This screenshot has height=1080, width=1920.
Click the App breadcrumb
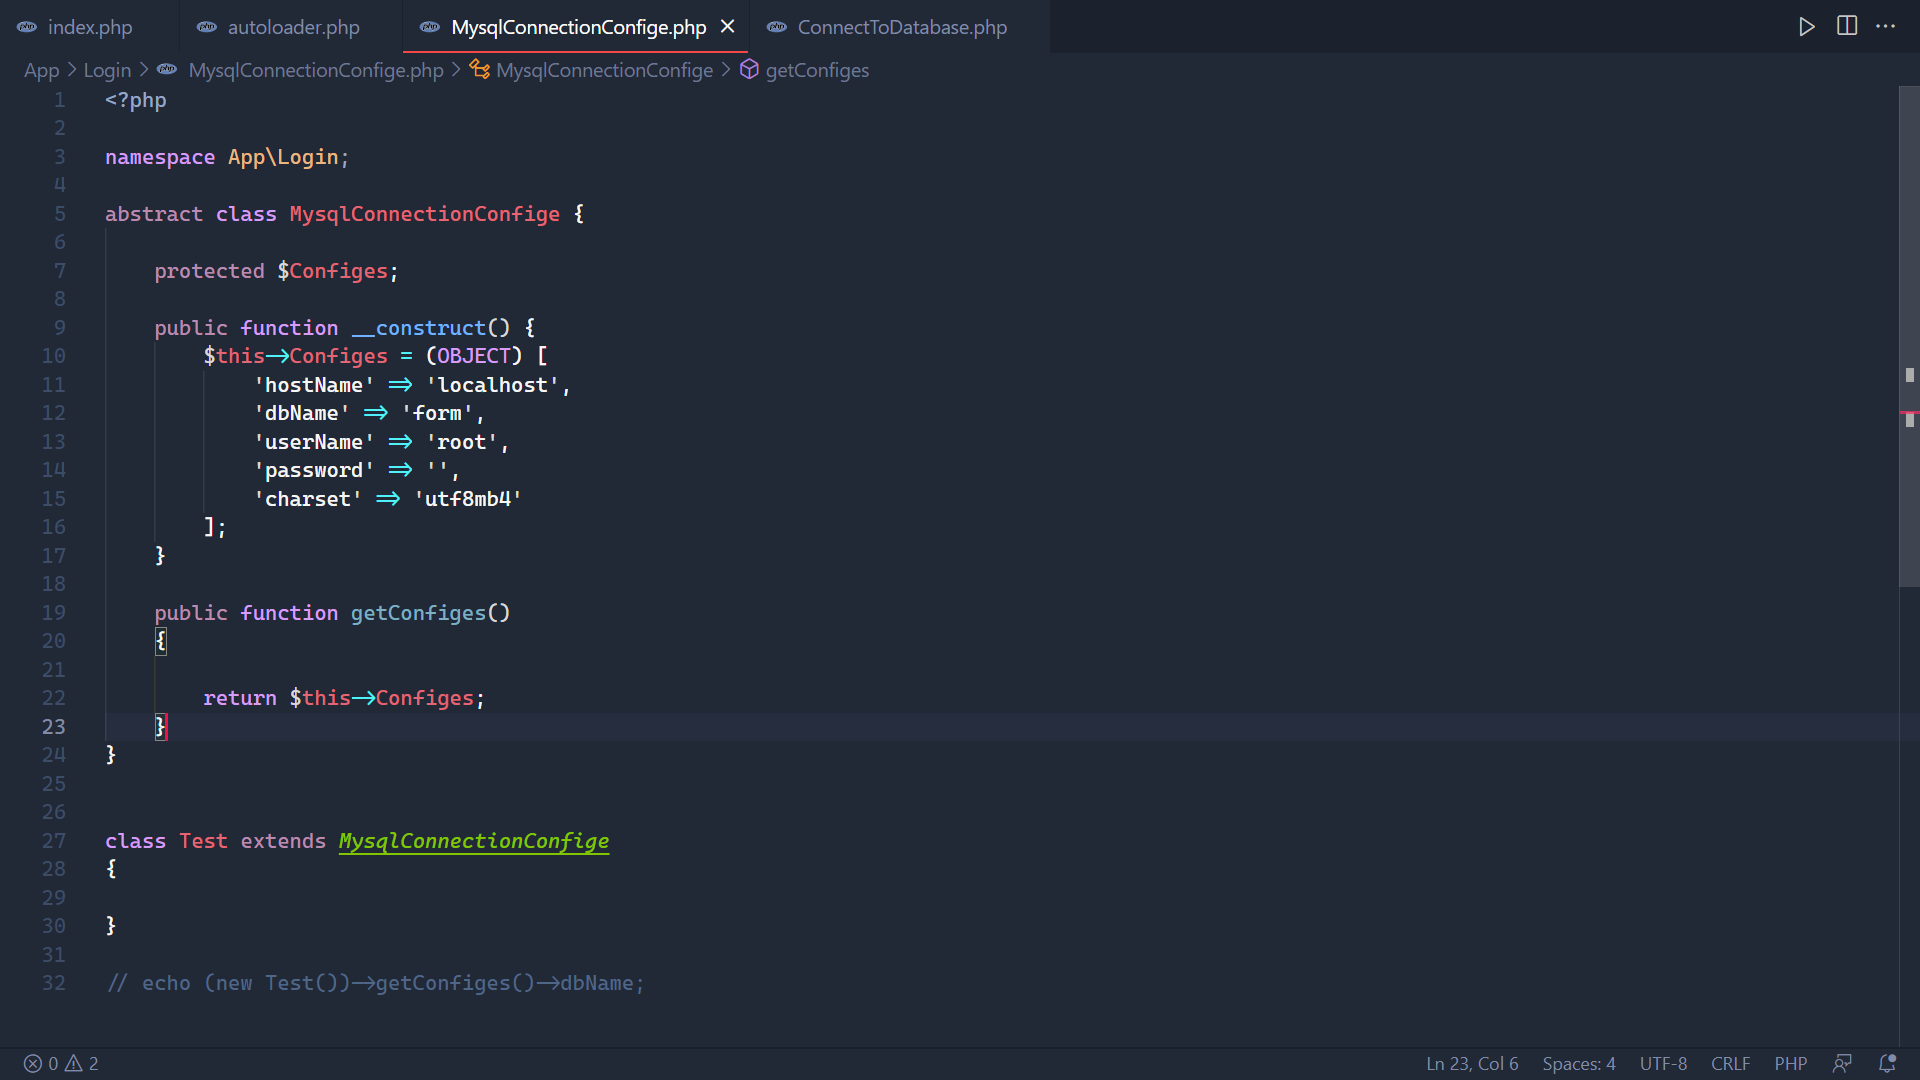tap(42, 70)
